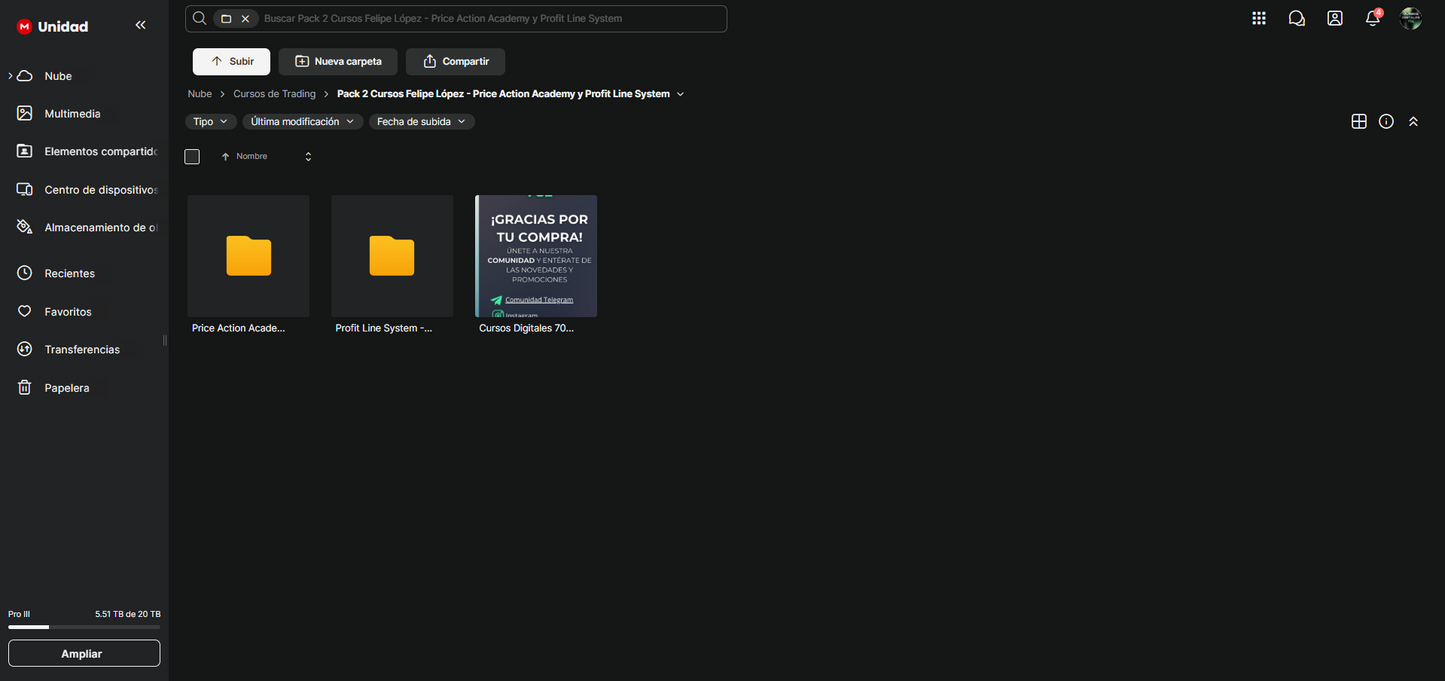Click the user avatar profile picture
Viewport: 1445px width, 681px height.
1410,18
